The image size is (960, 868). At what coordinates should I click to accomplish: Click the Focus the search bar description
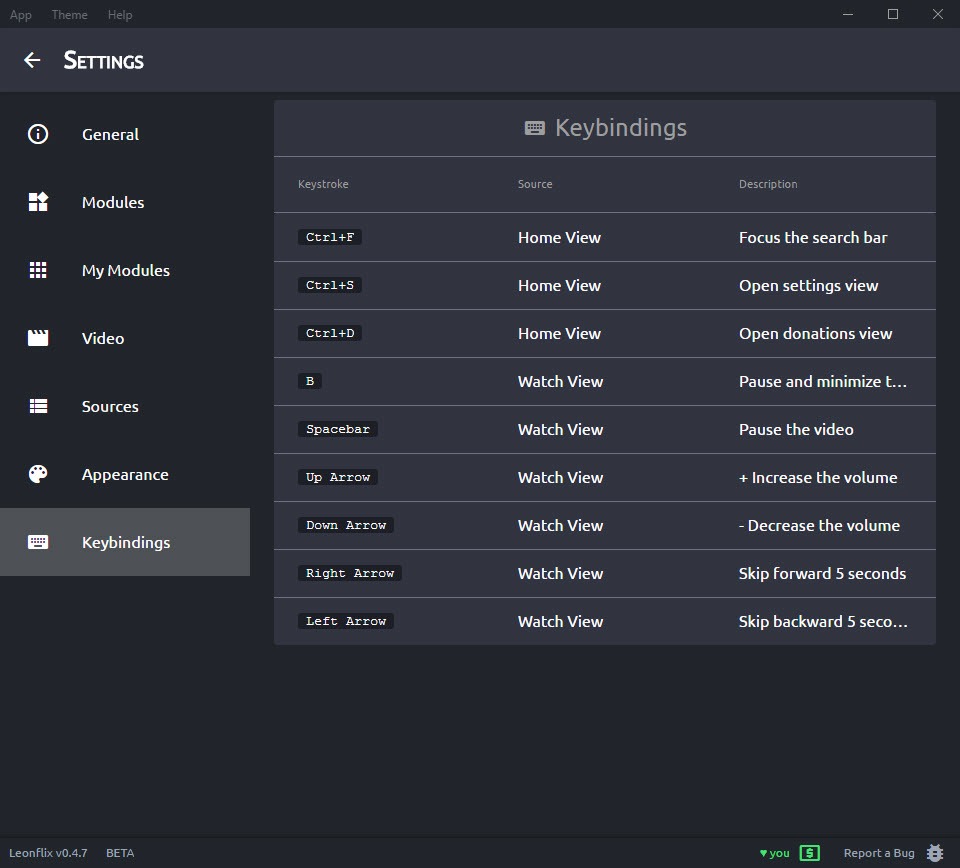tap(812, 238)
